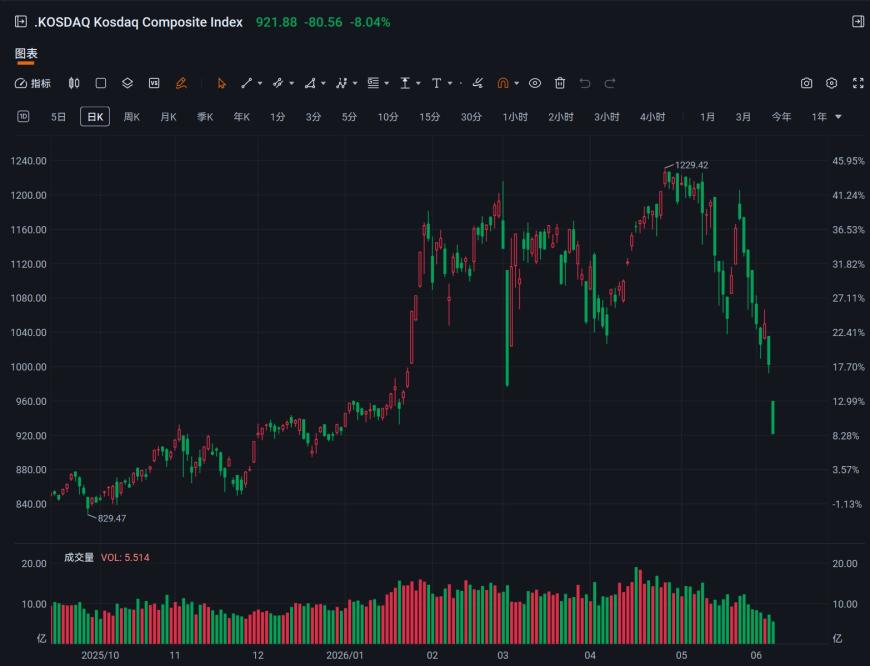Choose the 1小时 interval
Viewport: 870px width, 666px height.
pos(515,117)
